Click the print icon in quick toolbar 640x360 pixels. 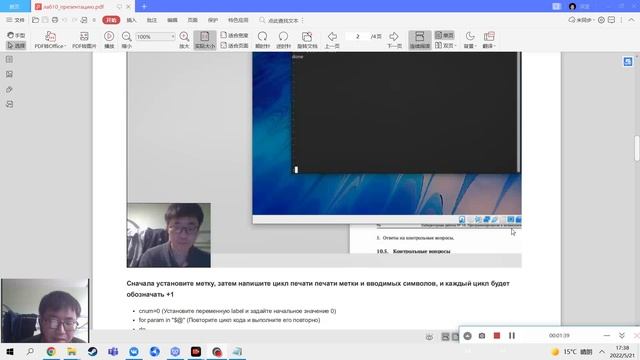55,20
